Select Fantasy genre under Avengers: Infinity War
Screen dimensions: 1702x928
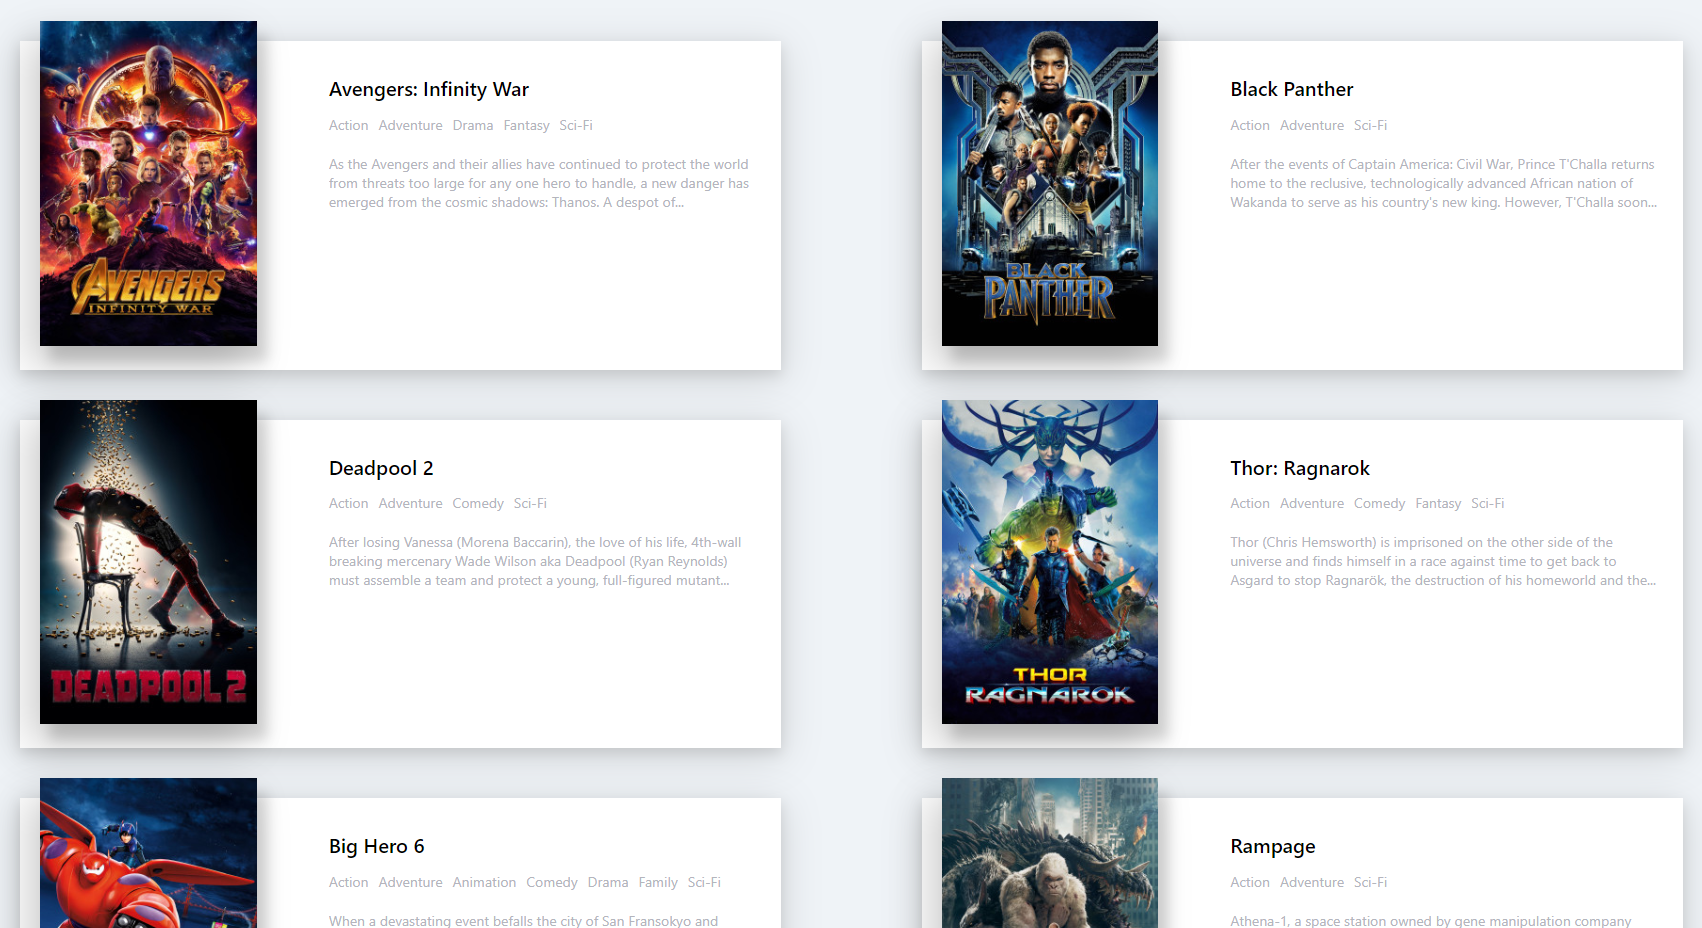[x=527, y=125]
